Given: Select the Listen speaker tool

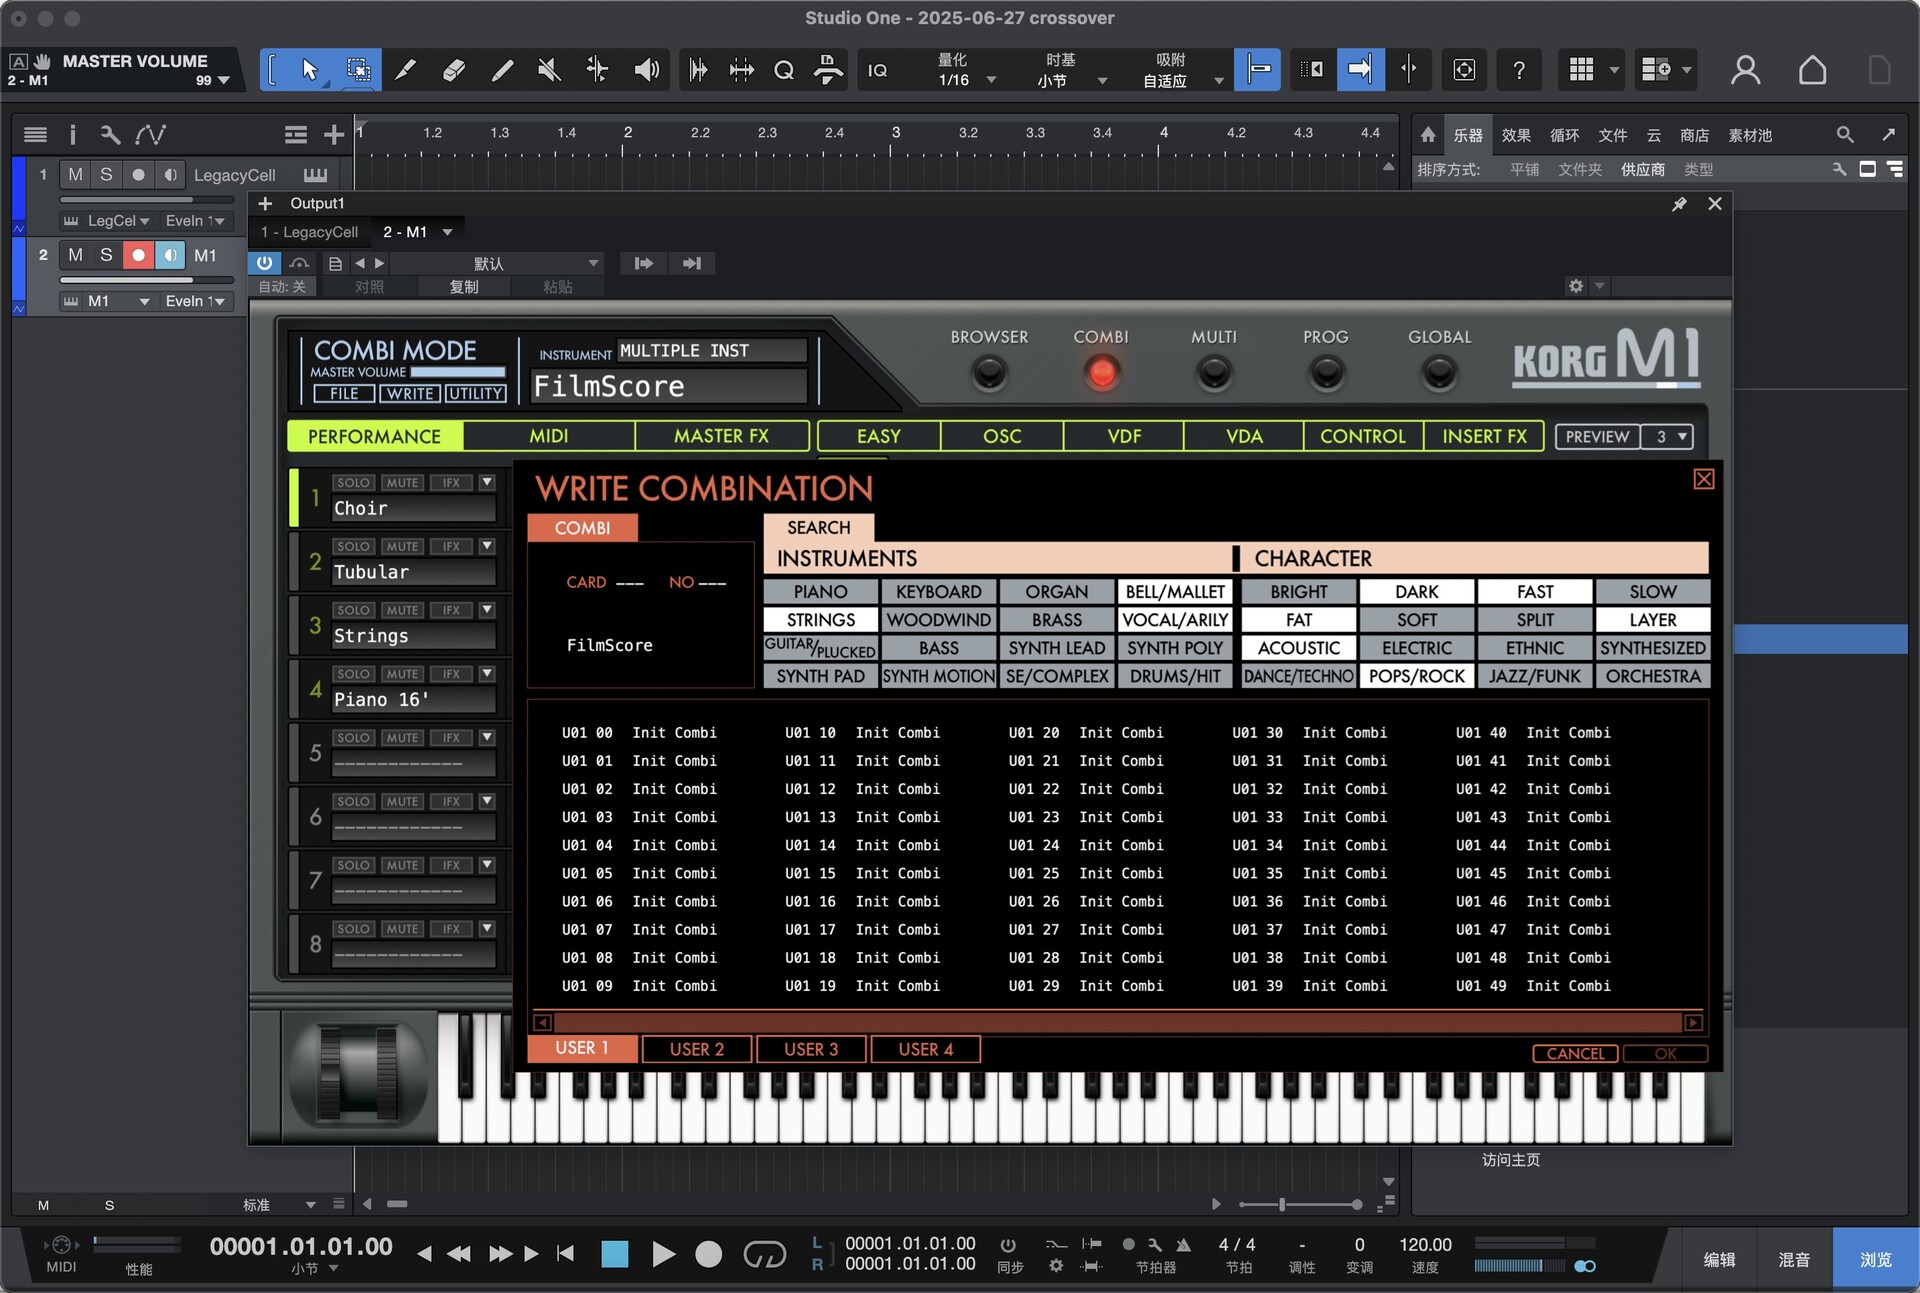Looking at the screenshot, I should click(x=646, y=69).
